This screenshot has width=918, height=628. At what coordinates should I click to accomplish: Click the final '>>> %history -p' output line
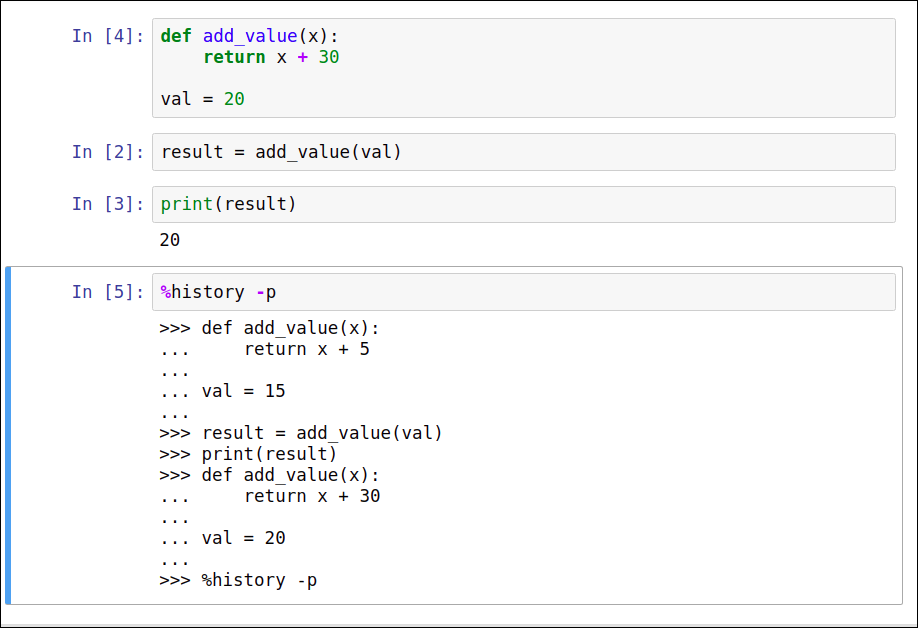click(x=238, y=580)
